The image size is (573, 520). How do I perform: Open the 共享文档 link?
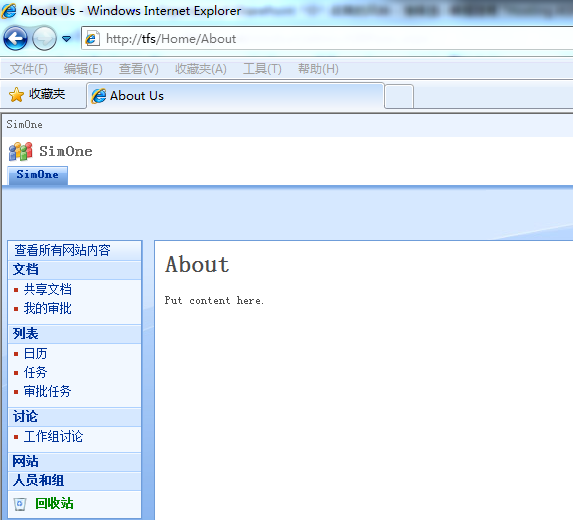coord(48,289)
